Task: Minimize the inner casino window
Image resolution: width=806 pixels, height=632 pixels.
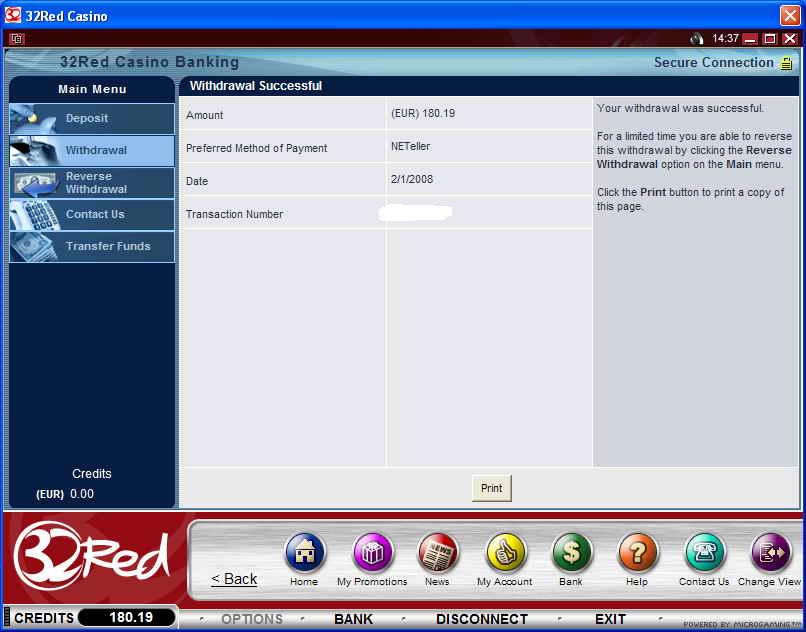Action: (x=750, y=39)
